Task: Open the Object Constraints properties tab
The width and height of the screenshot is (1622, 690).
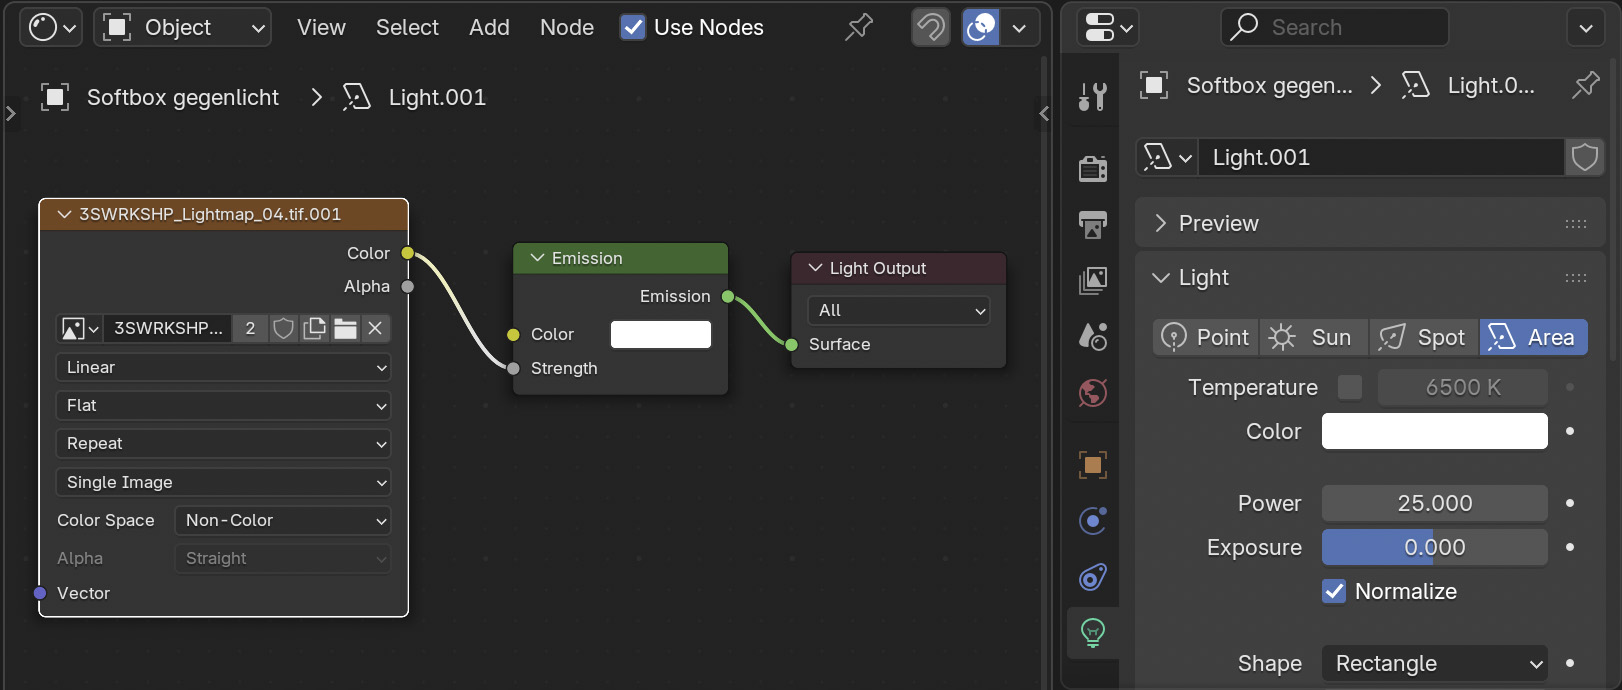Action: pyautogui.click(x=1093, y=576)
